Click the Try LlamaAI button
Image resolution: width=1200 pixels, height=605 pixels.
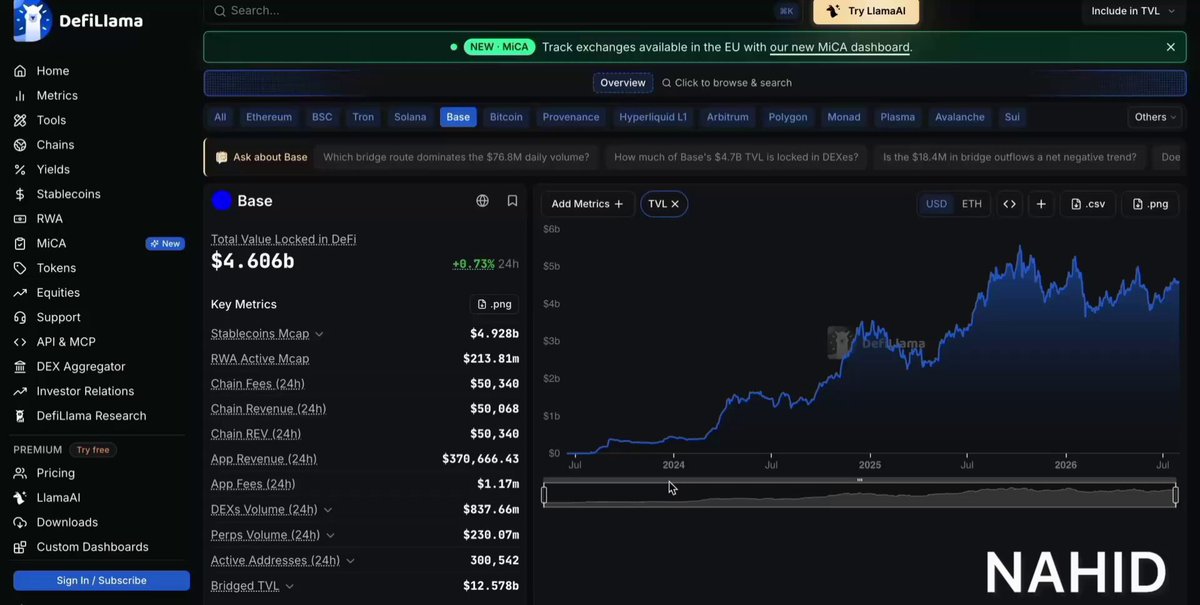click(866, 11)
